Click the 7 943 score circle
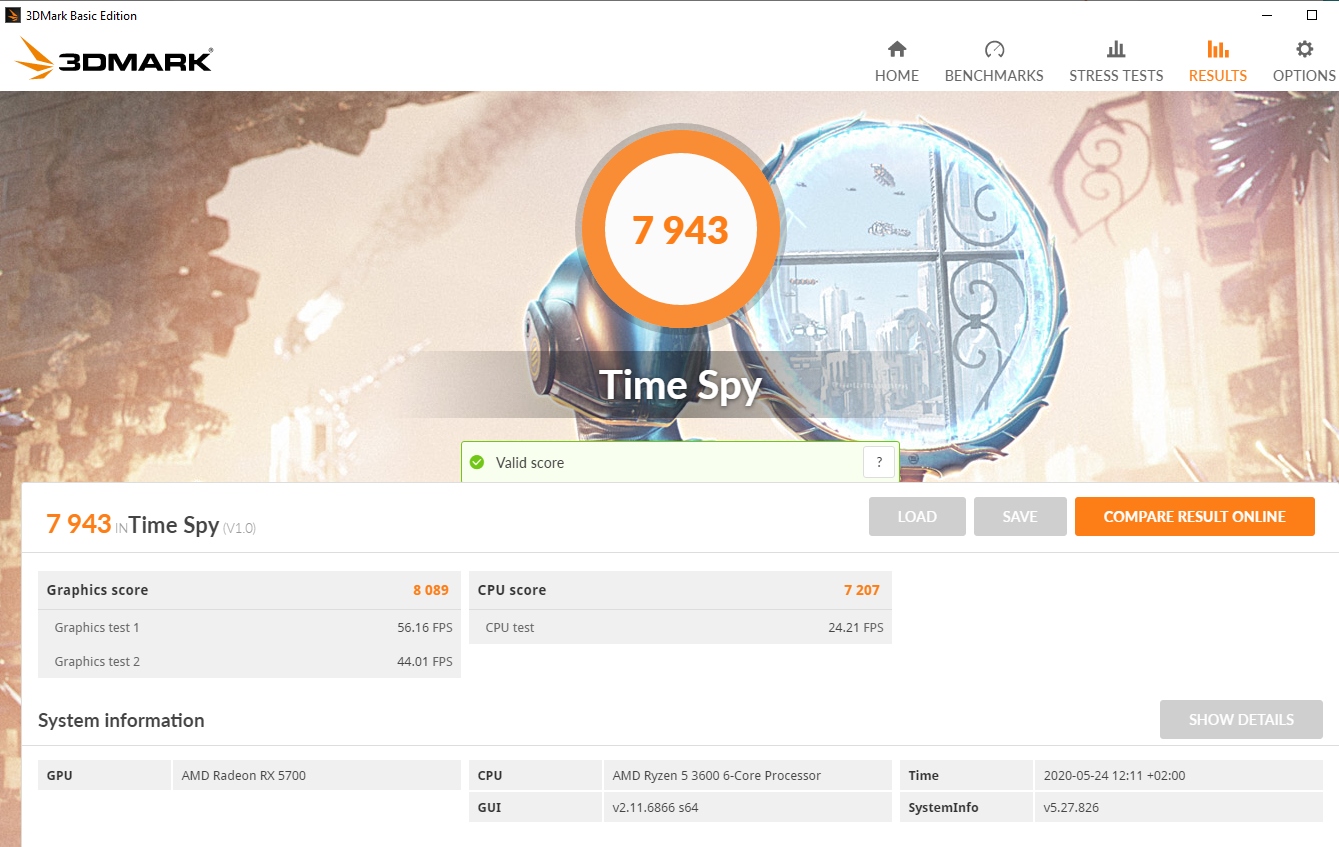The image size is (1339, 847). click(x=680, y=230)
